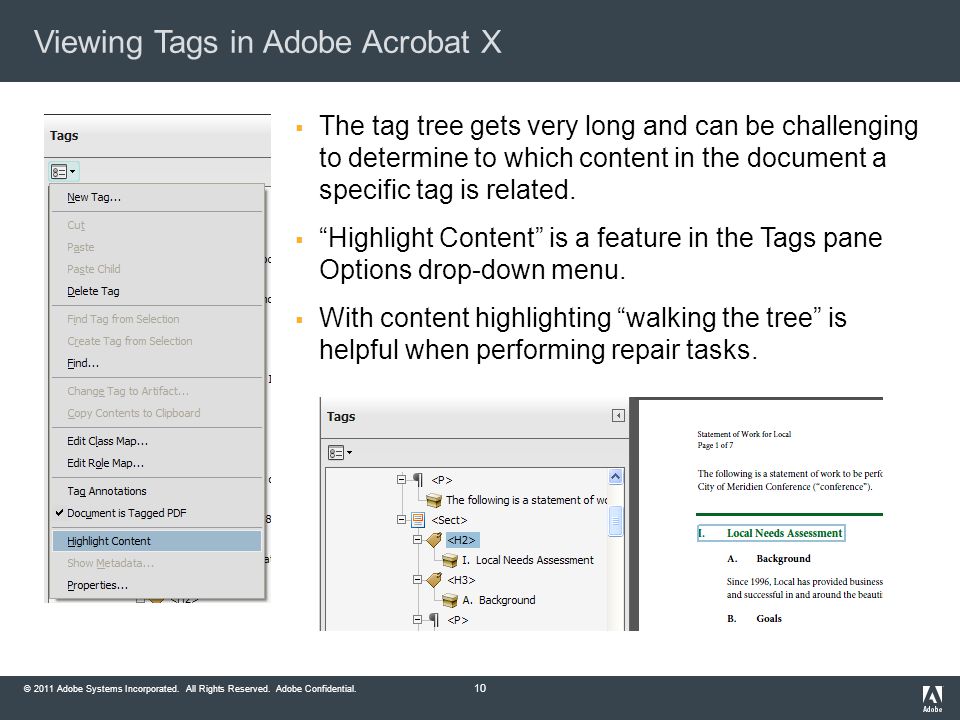Click the lower panel 'Tags' title
Viewport: 960px width, 720px height.
(341, 416)
